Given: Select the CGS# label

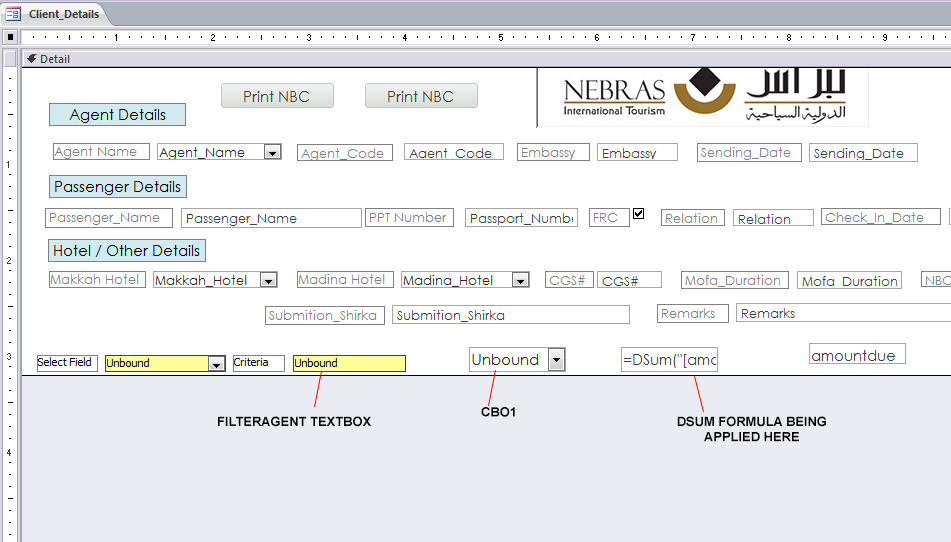Looking at the screenshot, I should [x=569, y=279].
